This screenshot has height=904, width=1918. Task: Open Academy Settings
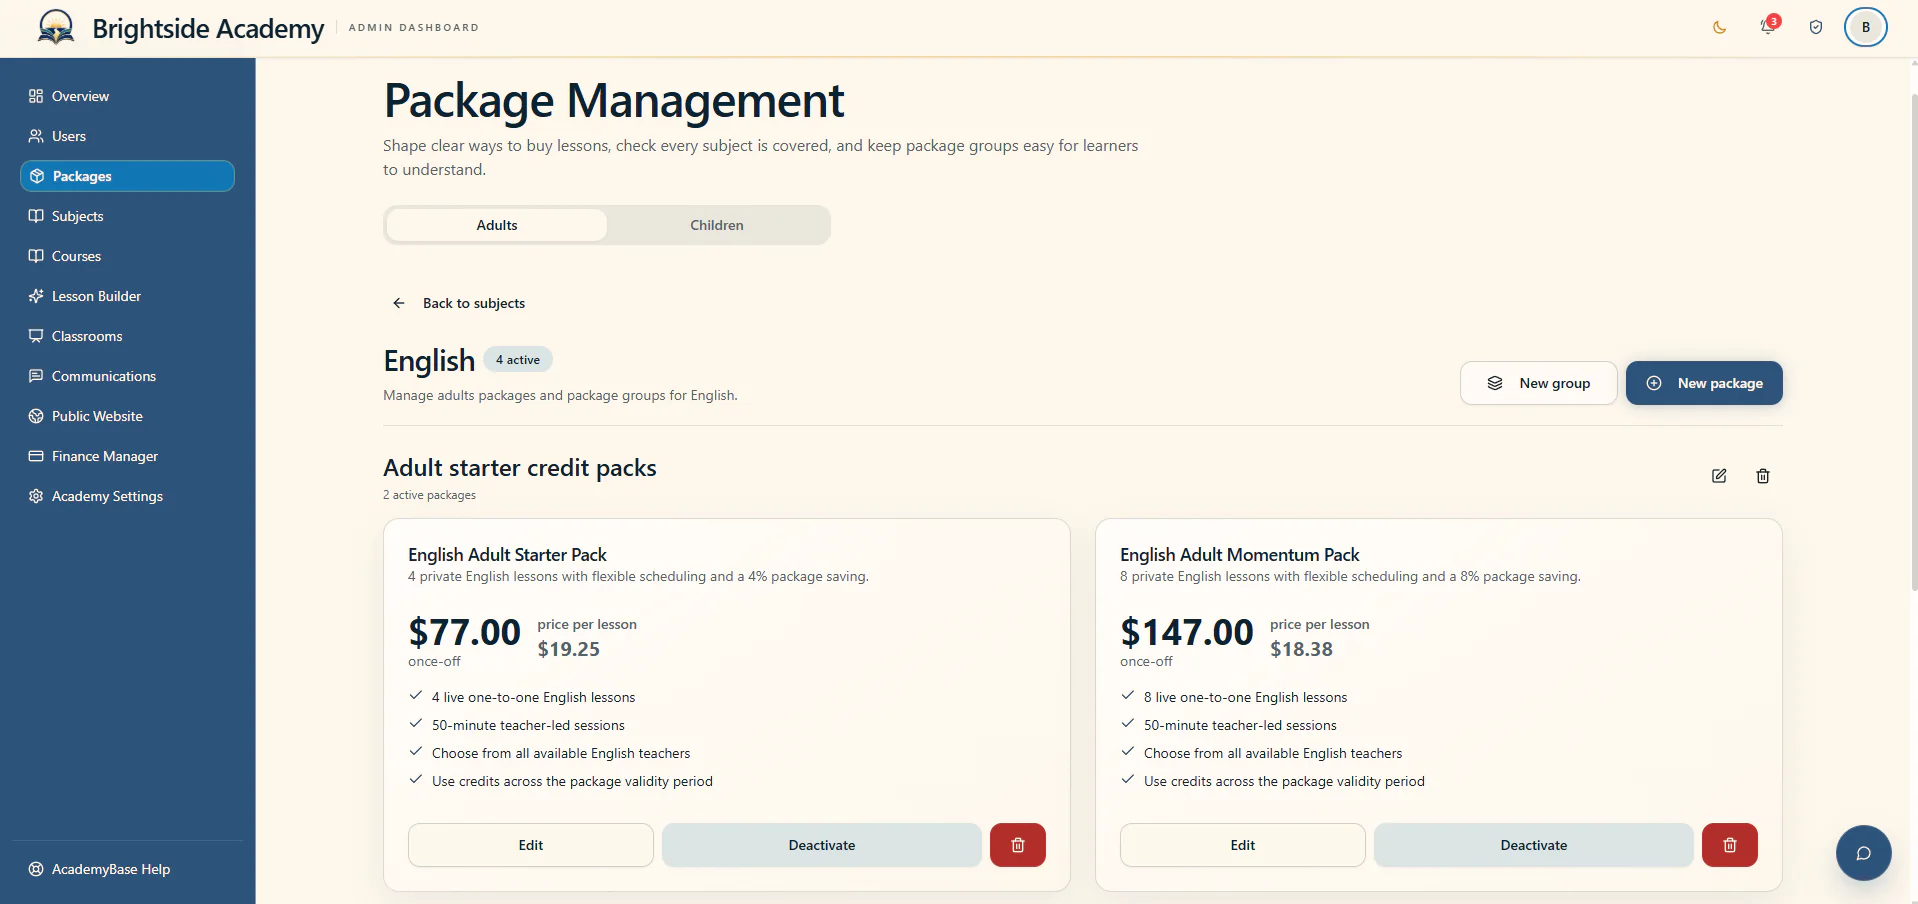(x=127, y=496)
